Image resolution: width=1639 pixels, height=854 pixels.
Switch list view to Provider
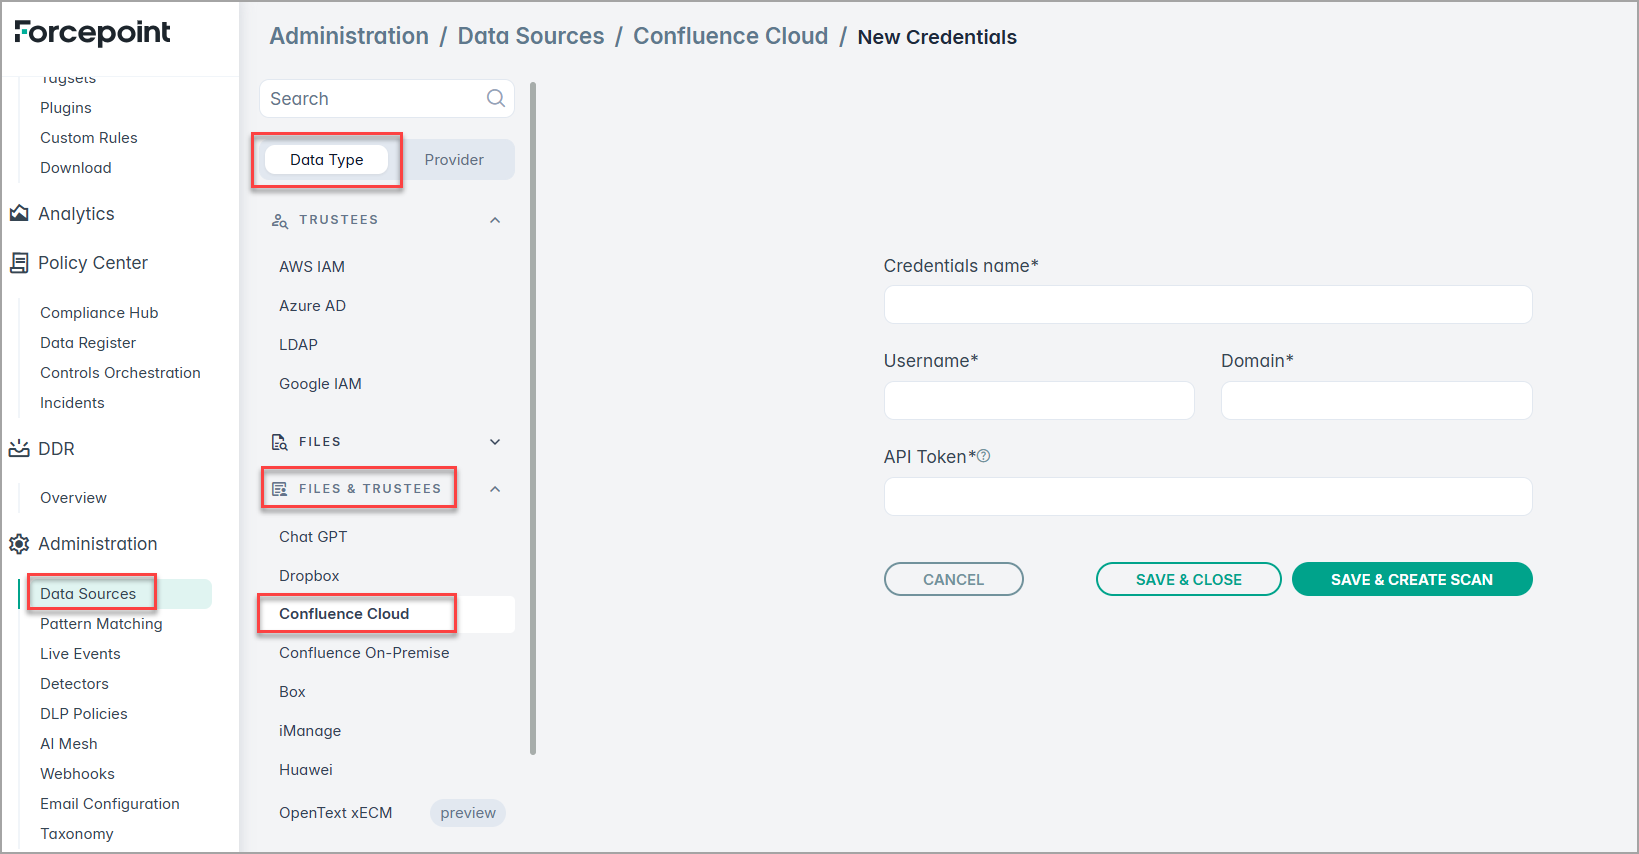[453, 160]
